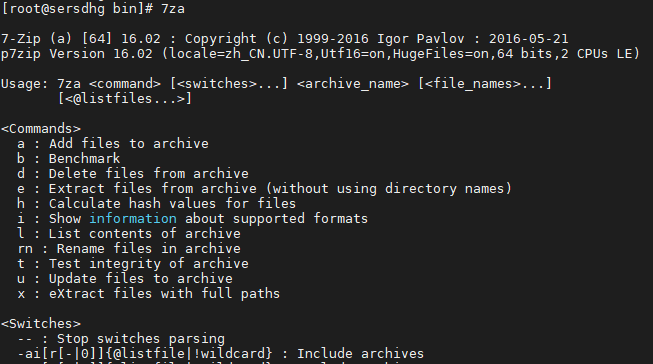This screenshot has width=653, height=364.
Task: Click the "Add files to archive" line
Action: 113,144
